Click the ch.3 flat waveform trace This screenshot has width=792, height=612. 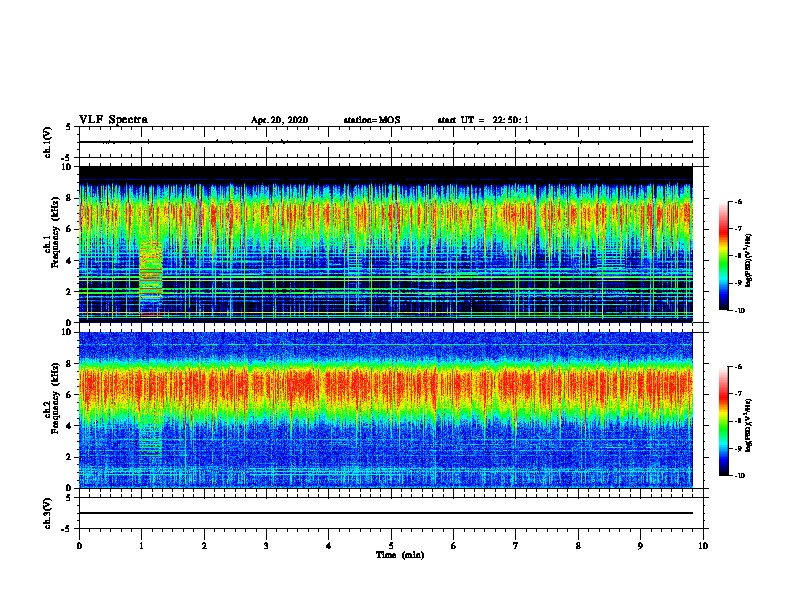pos(385,513)
